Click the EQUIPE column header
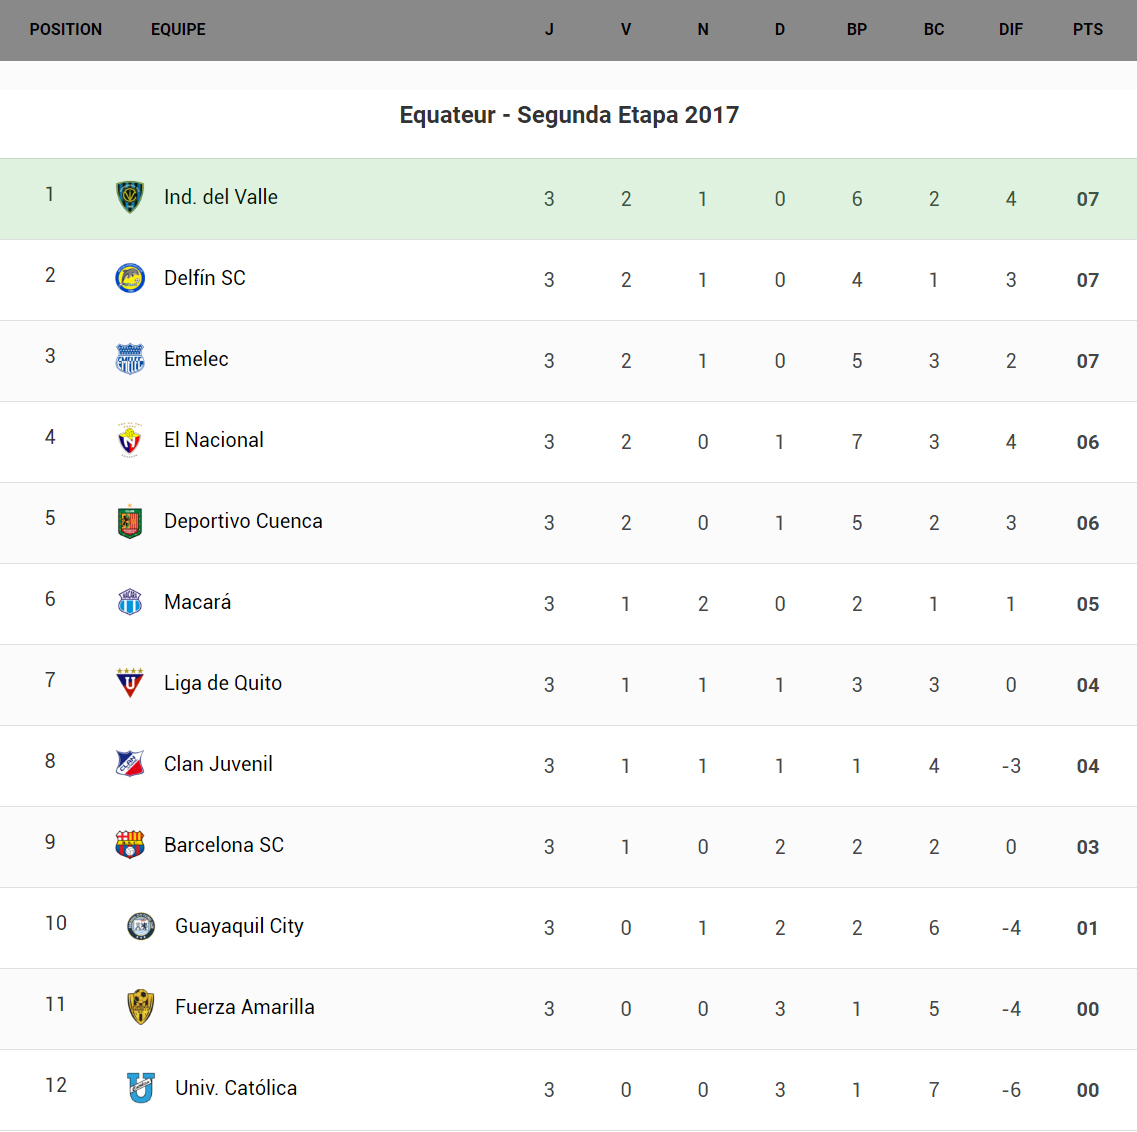 pos(178,30)
